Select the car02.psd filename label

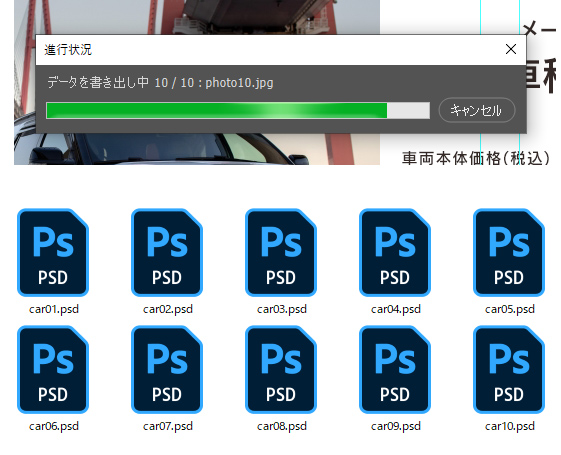coord(168,309)
